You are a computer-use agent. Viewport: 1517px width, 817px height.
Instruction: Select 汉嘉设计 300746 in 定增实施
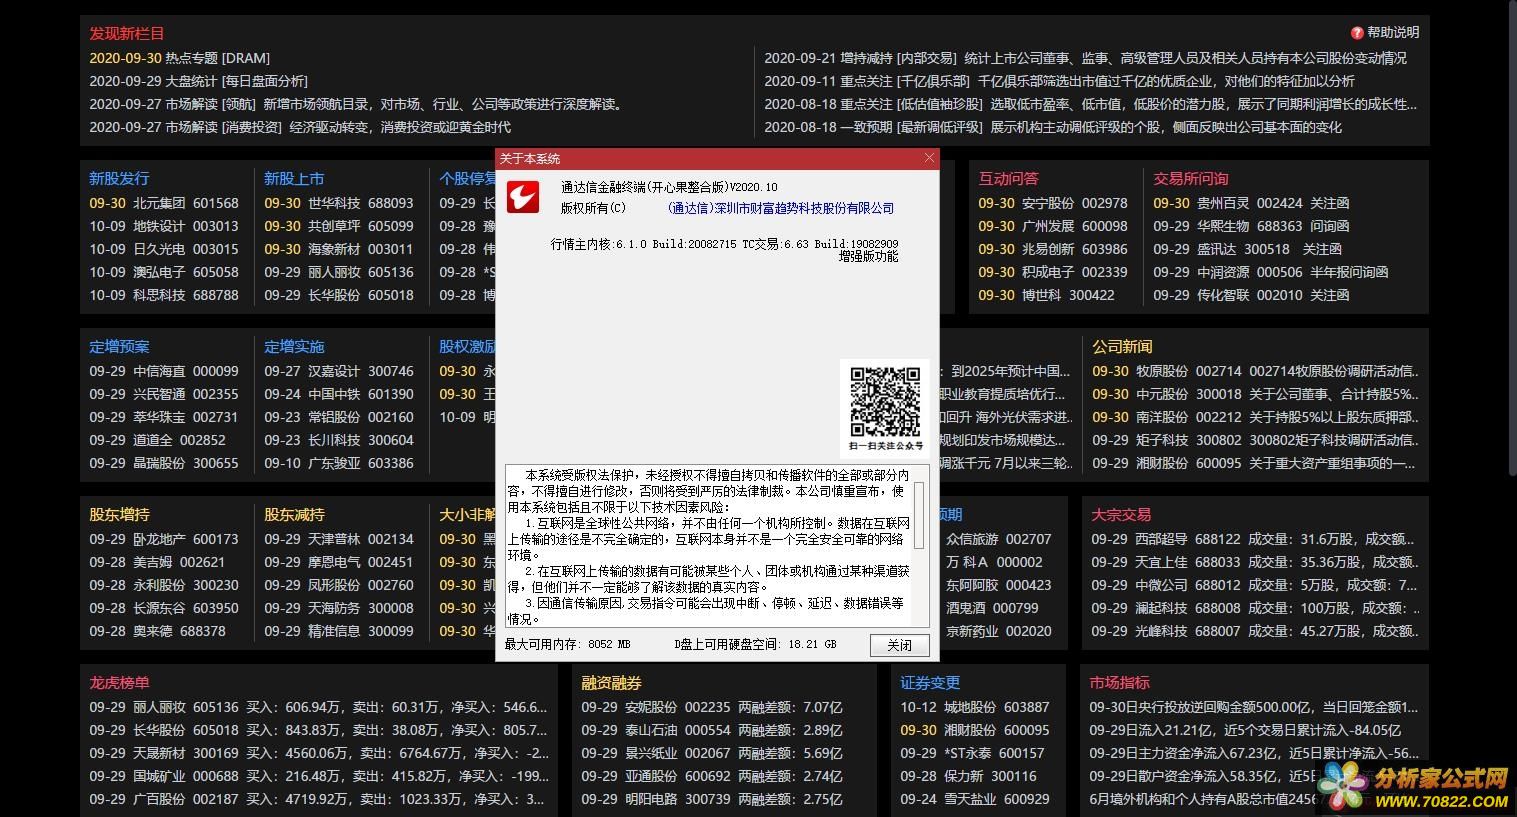coord(339,371)
